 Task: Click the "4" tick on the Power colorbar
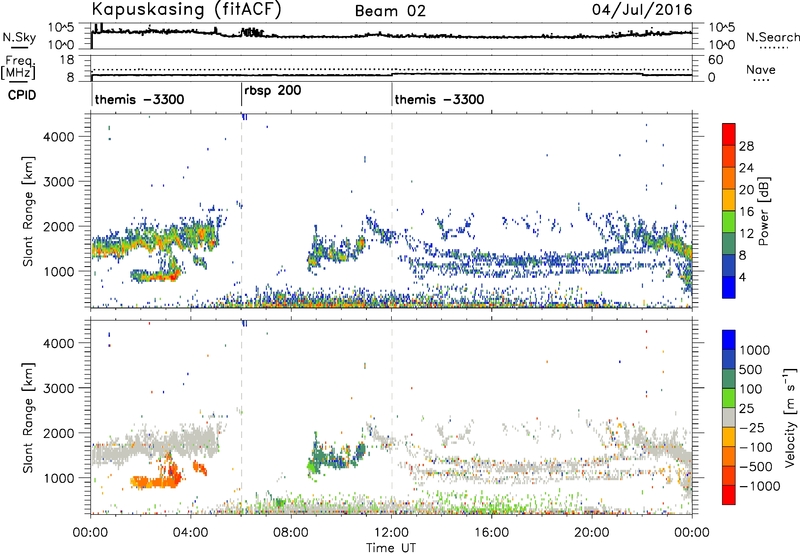[743, 277]
